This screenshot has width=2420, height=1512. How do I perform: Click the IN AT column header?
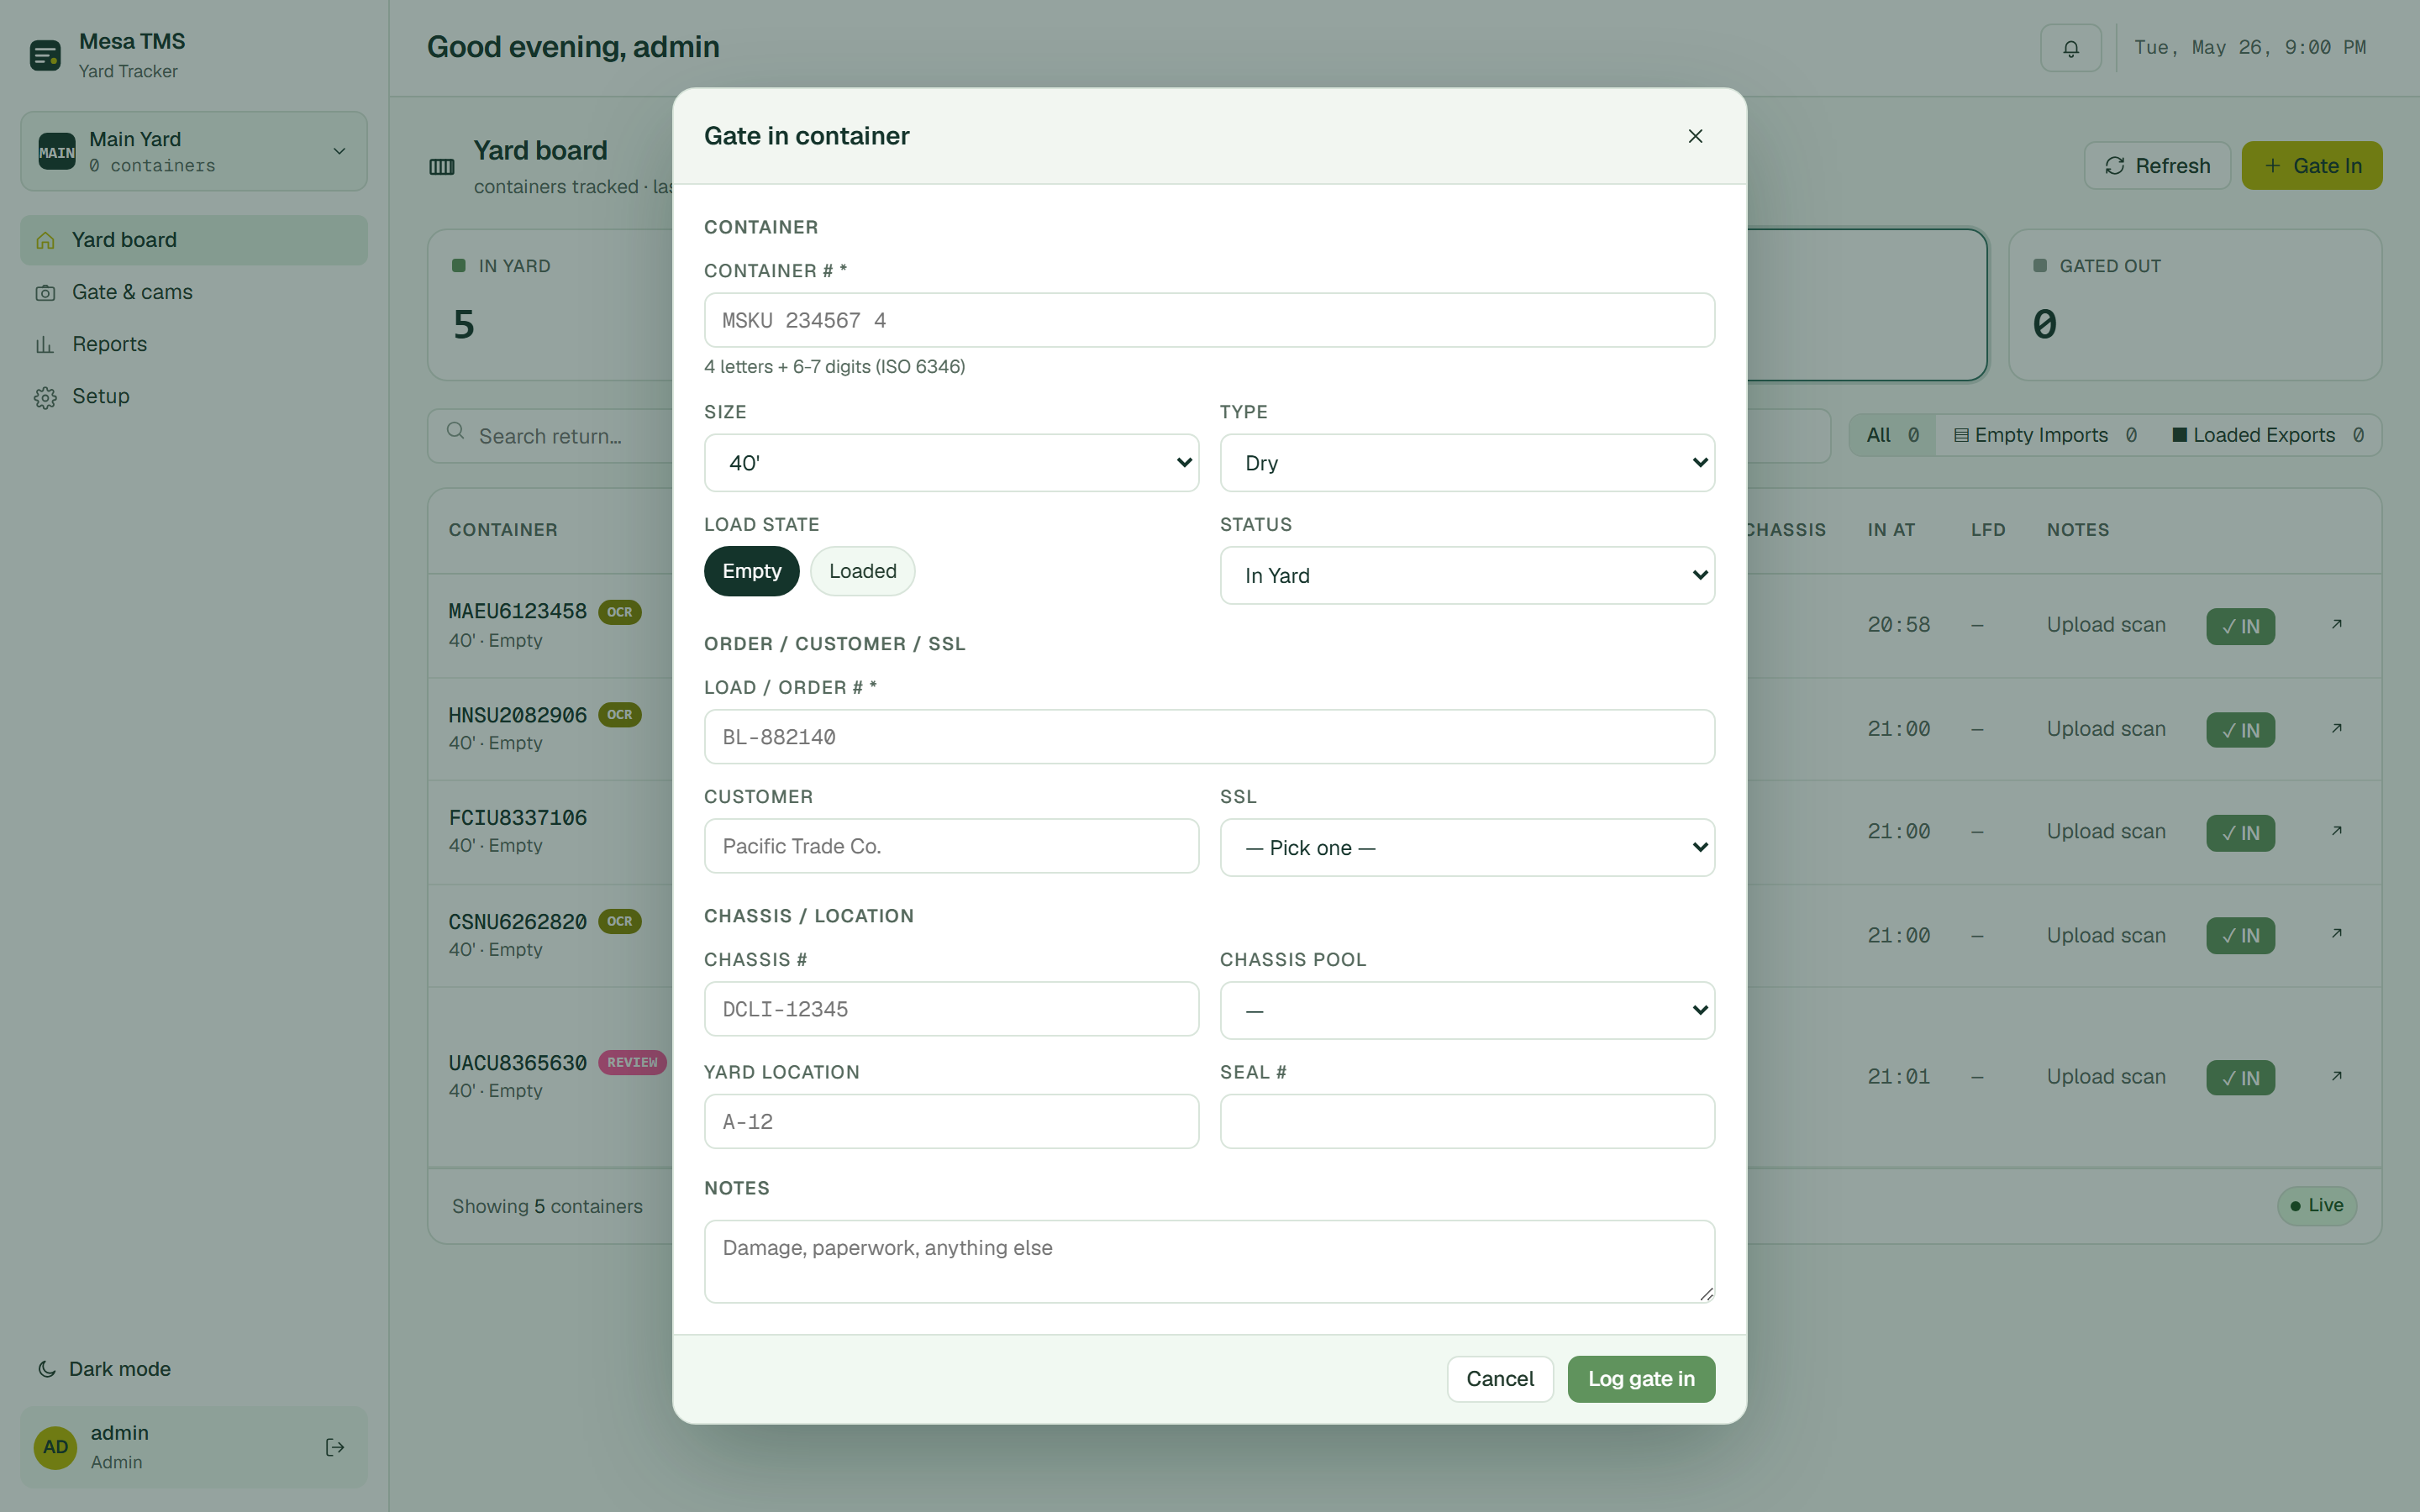1891,530
